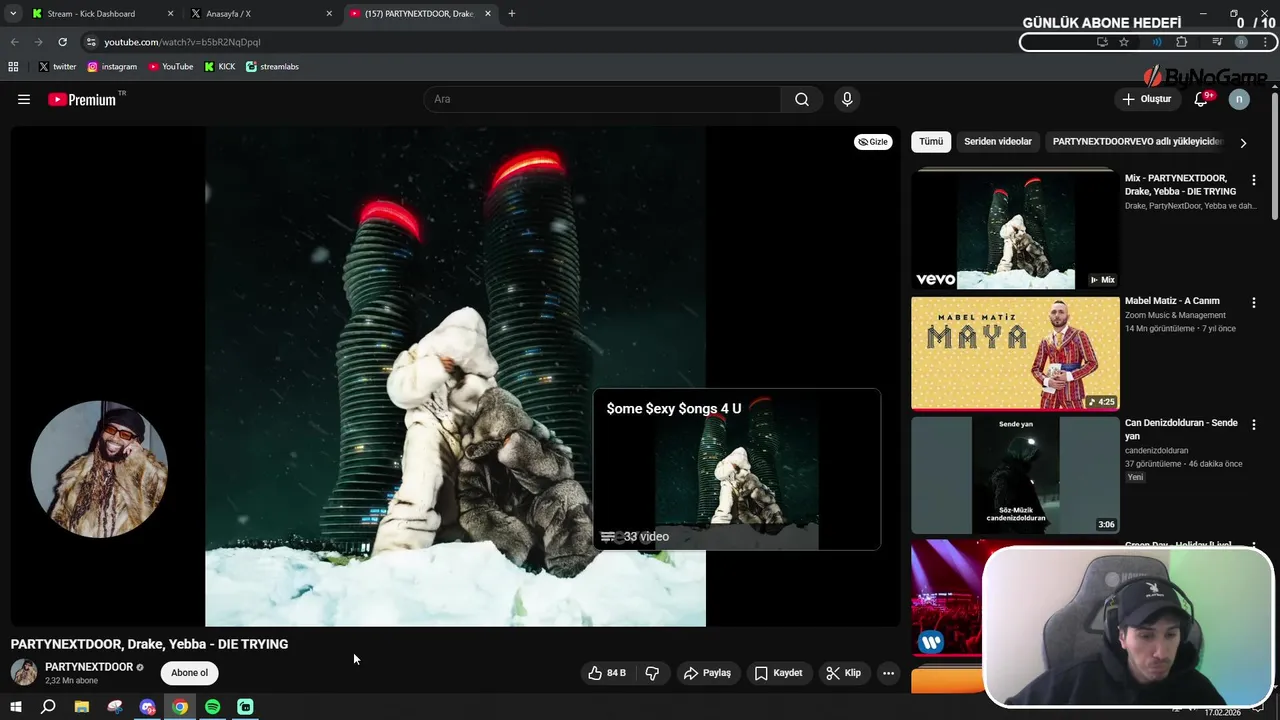Hide the end screen with Gizle
This screenshot has width=1280, height=720.
point(874,142)
